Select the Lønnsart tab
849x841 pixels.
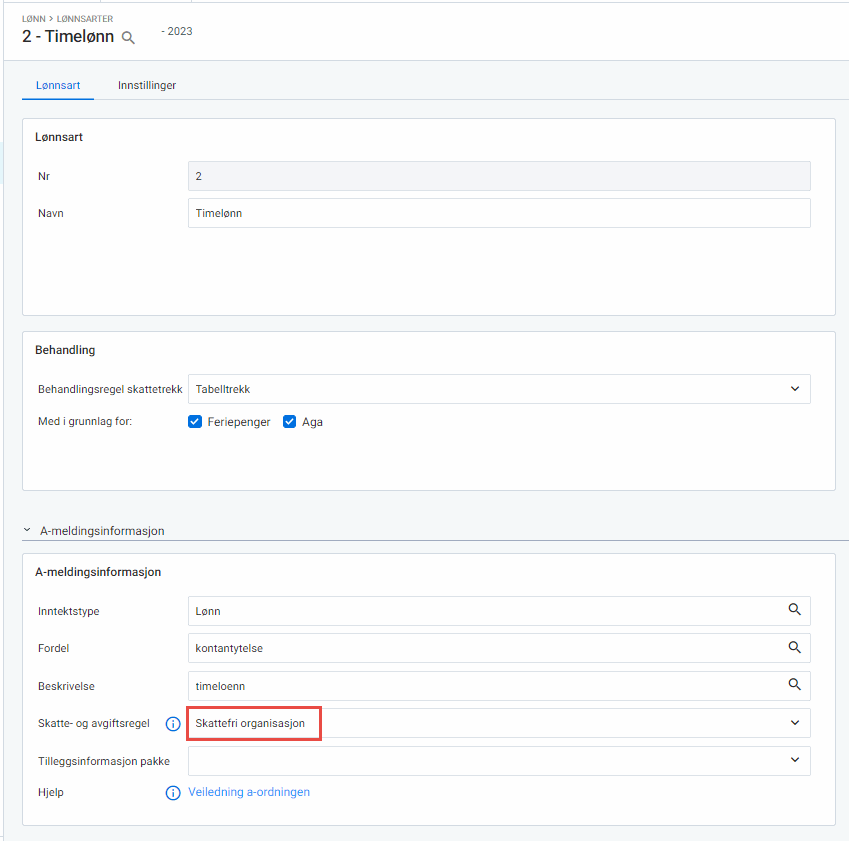coord(57,86)
